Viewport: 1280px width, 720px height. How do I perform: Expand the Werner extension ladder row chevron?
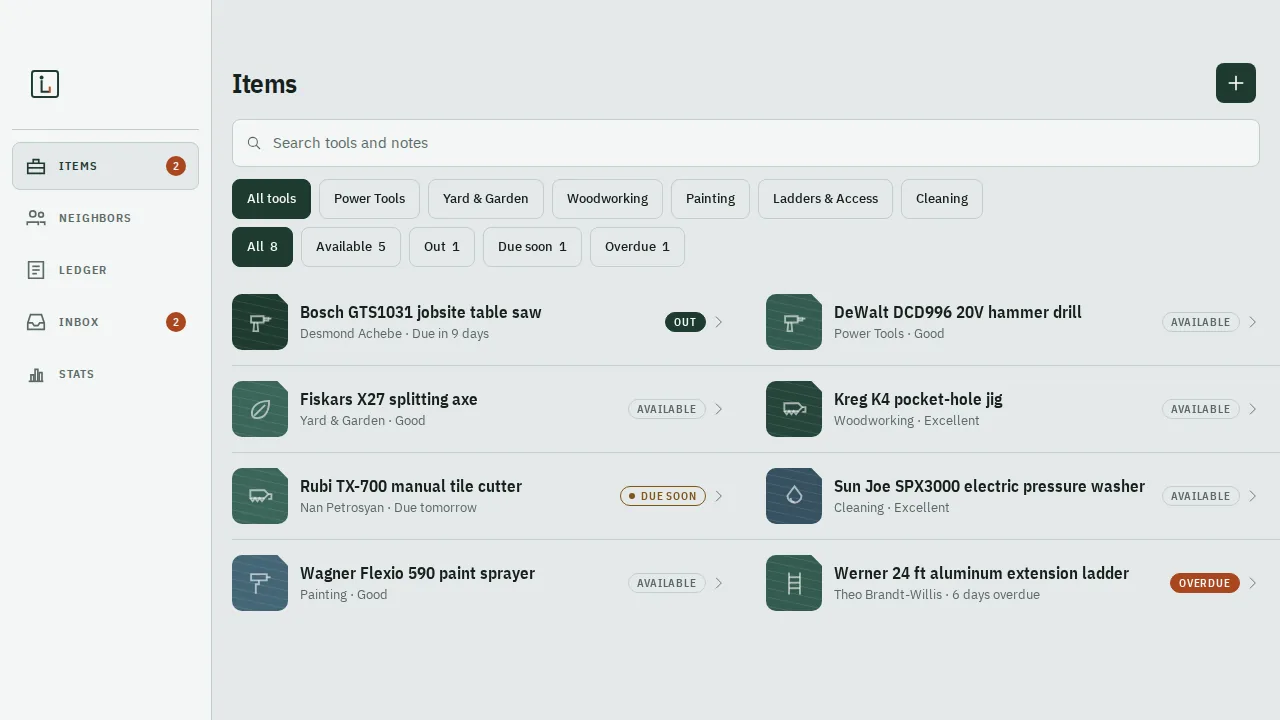coord(1253,583)
